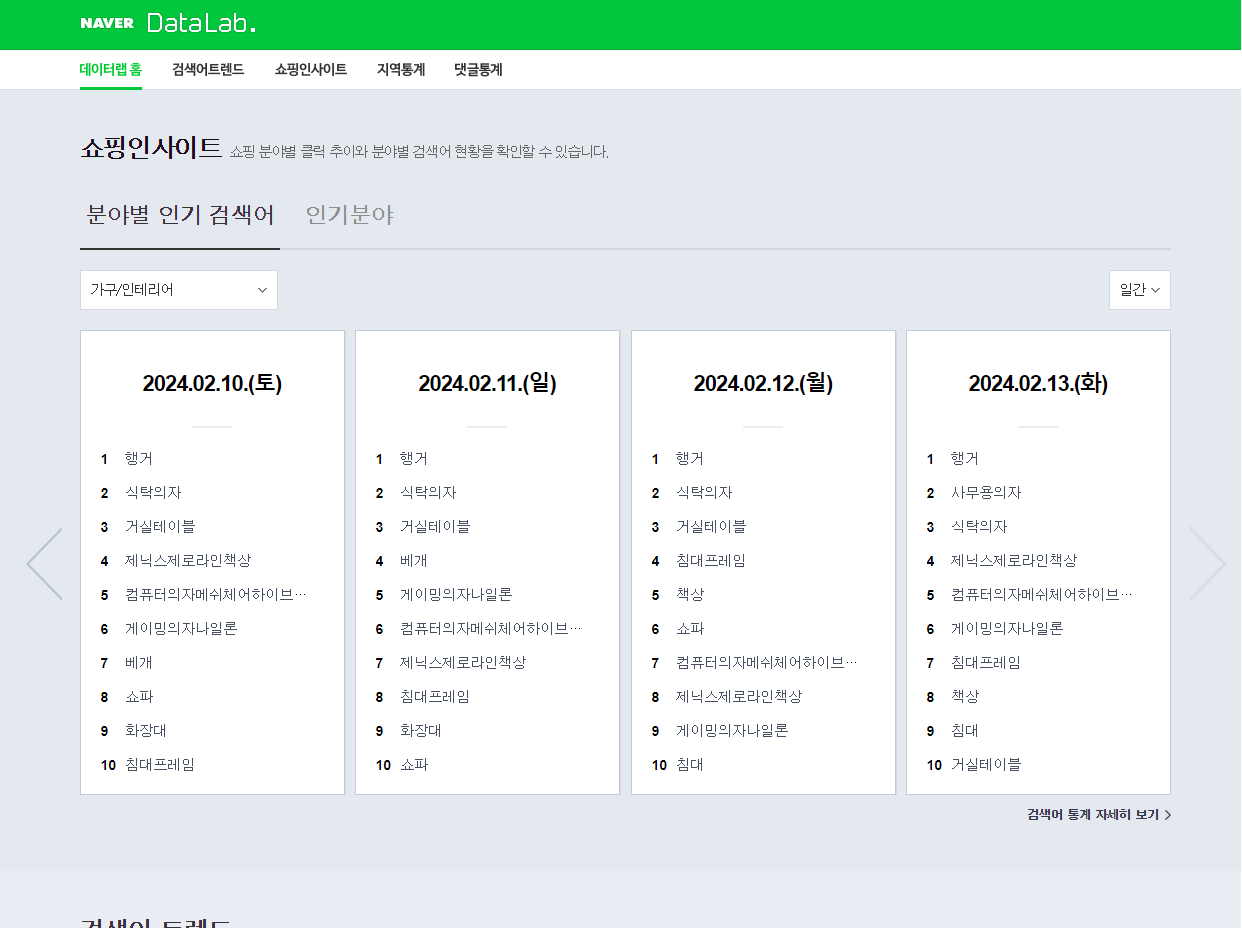Click rank 6 컴퓨터의자 in 2024.02.11 list
The width and height of the screenshot is (1242, 928).
491,629
